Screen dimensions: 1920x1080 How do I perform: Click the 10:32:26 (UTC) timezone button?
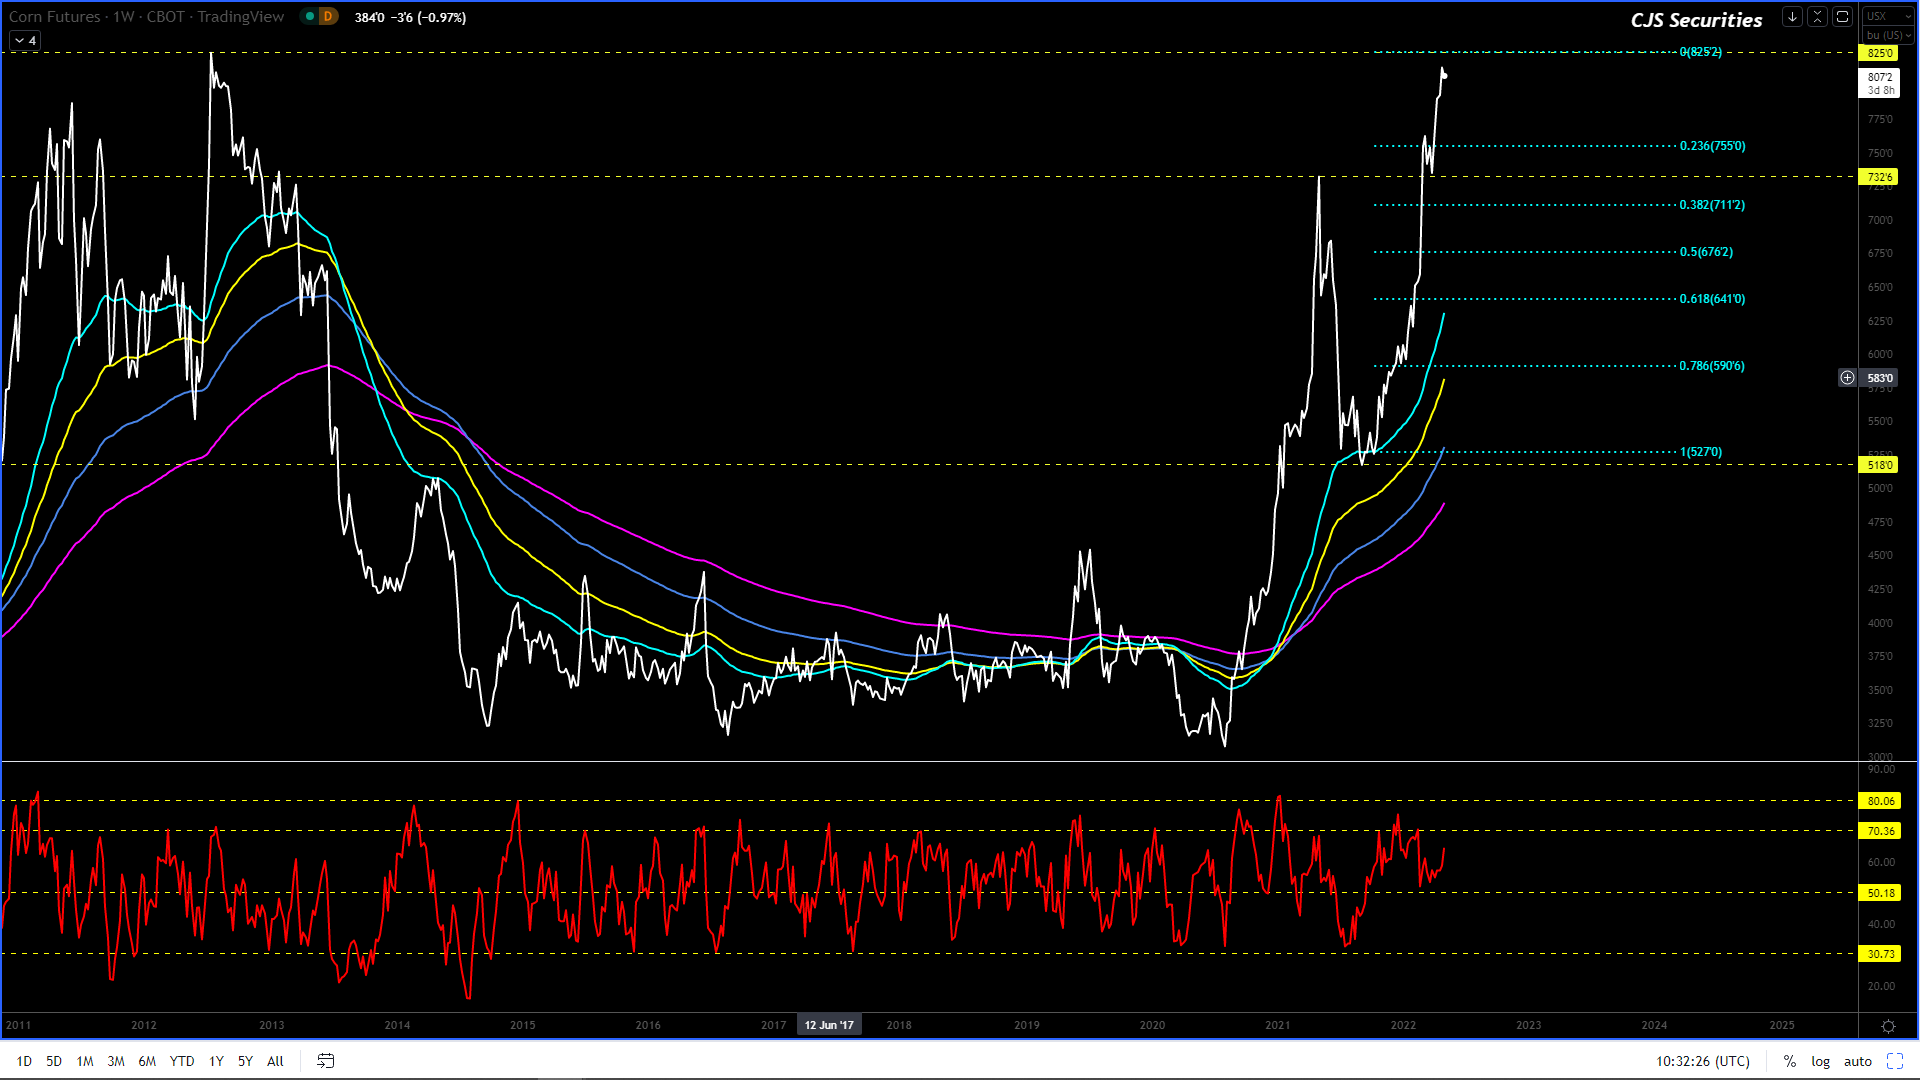(1702, 1061)
